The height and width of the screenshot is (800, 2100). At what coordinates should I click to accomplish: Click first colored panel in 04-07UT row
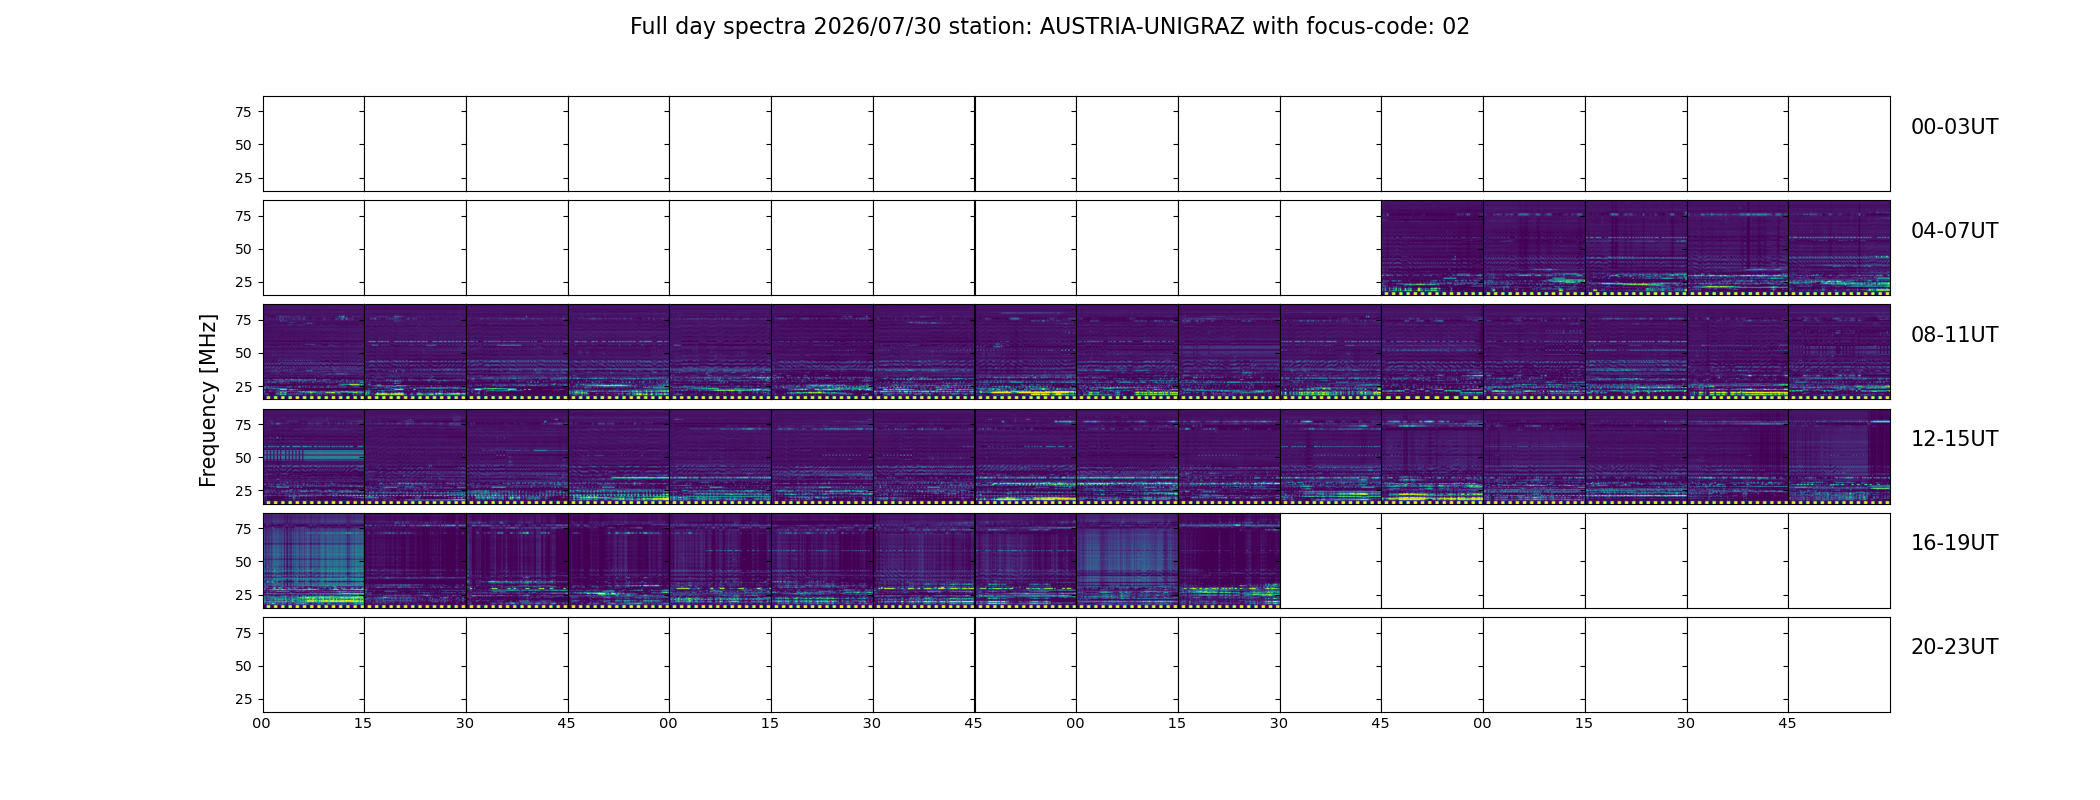(1432, 248)
